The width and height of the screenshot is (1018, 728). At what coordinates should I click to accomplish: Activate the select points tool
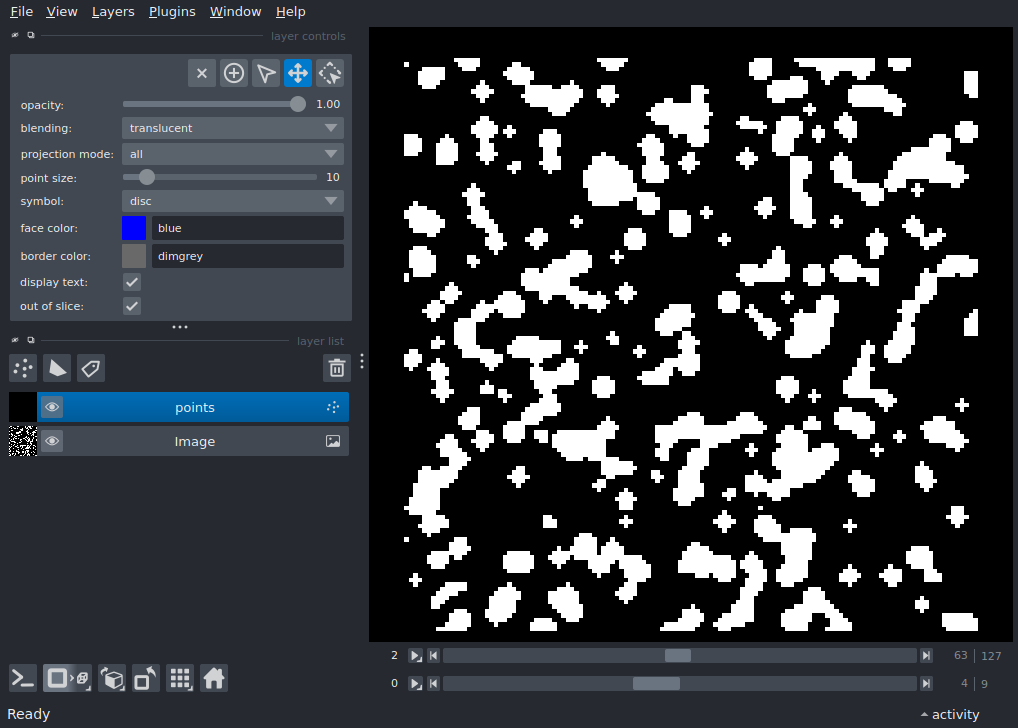(x=266, y=73)
